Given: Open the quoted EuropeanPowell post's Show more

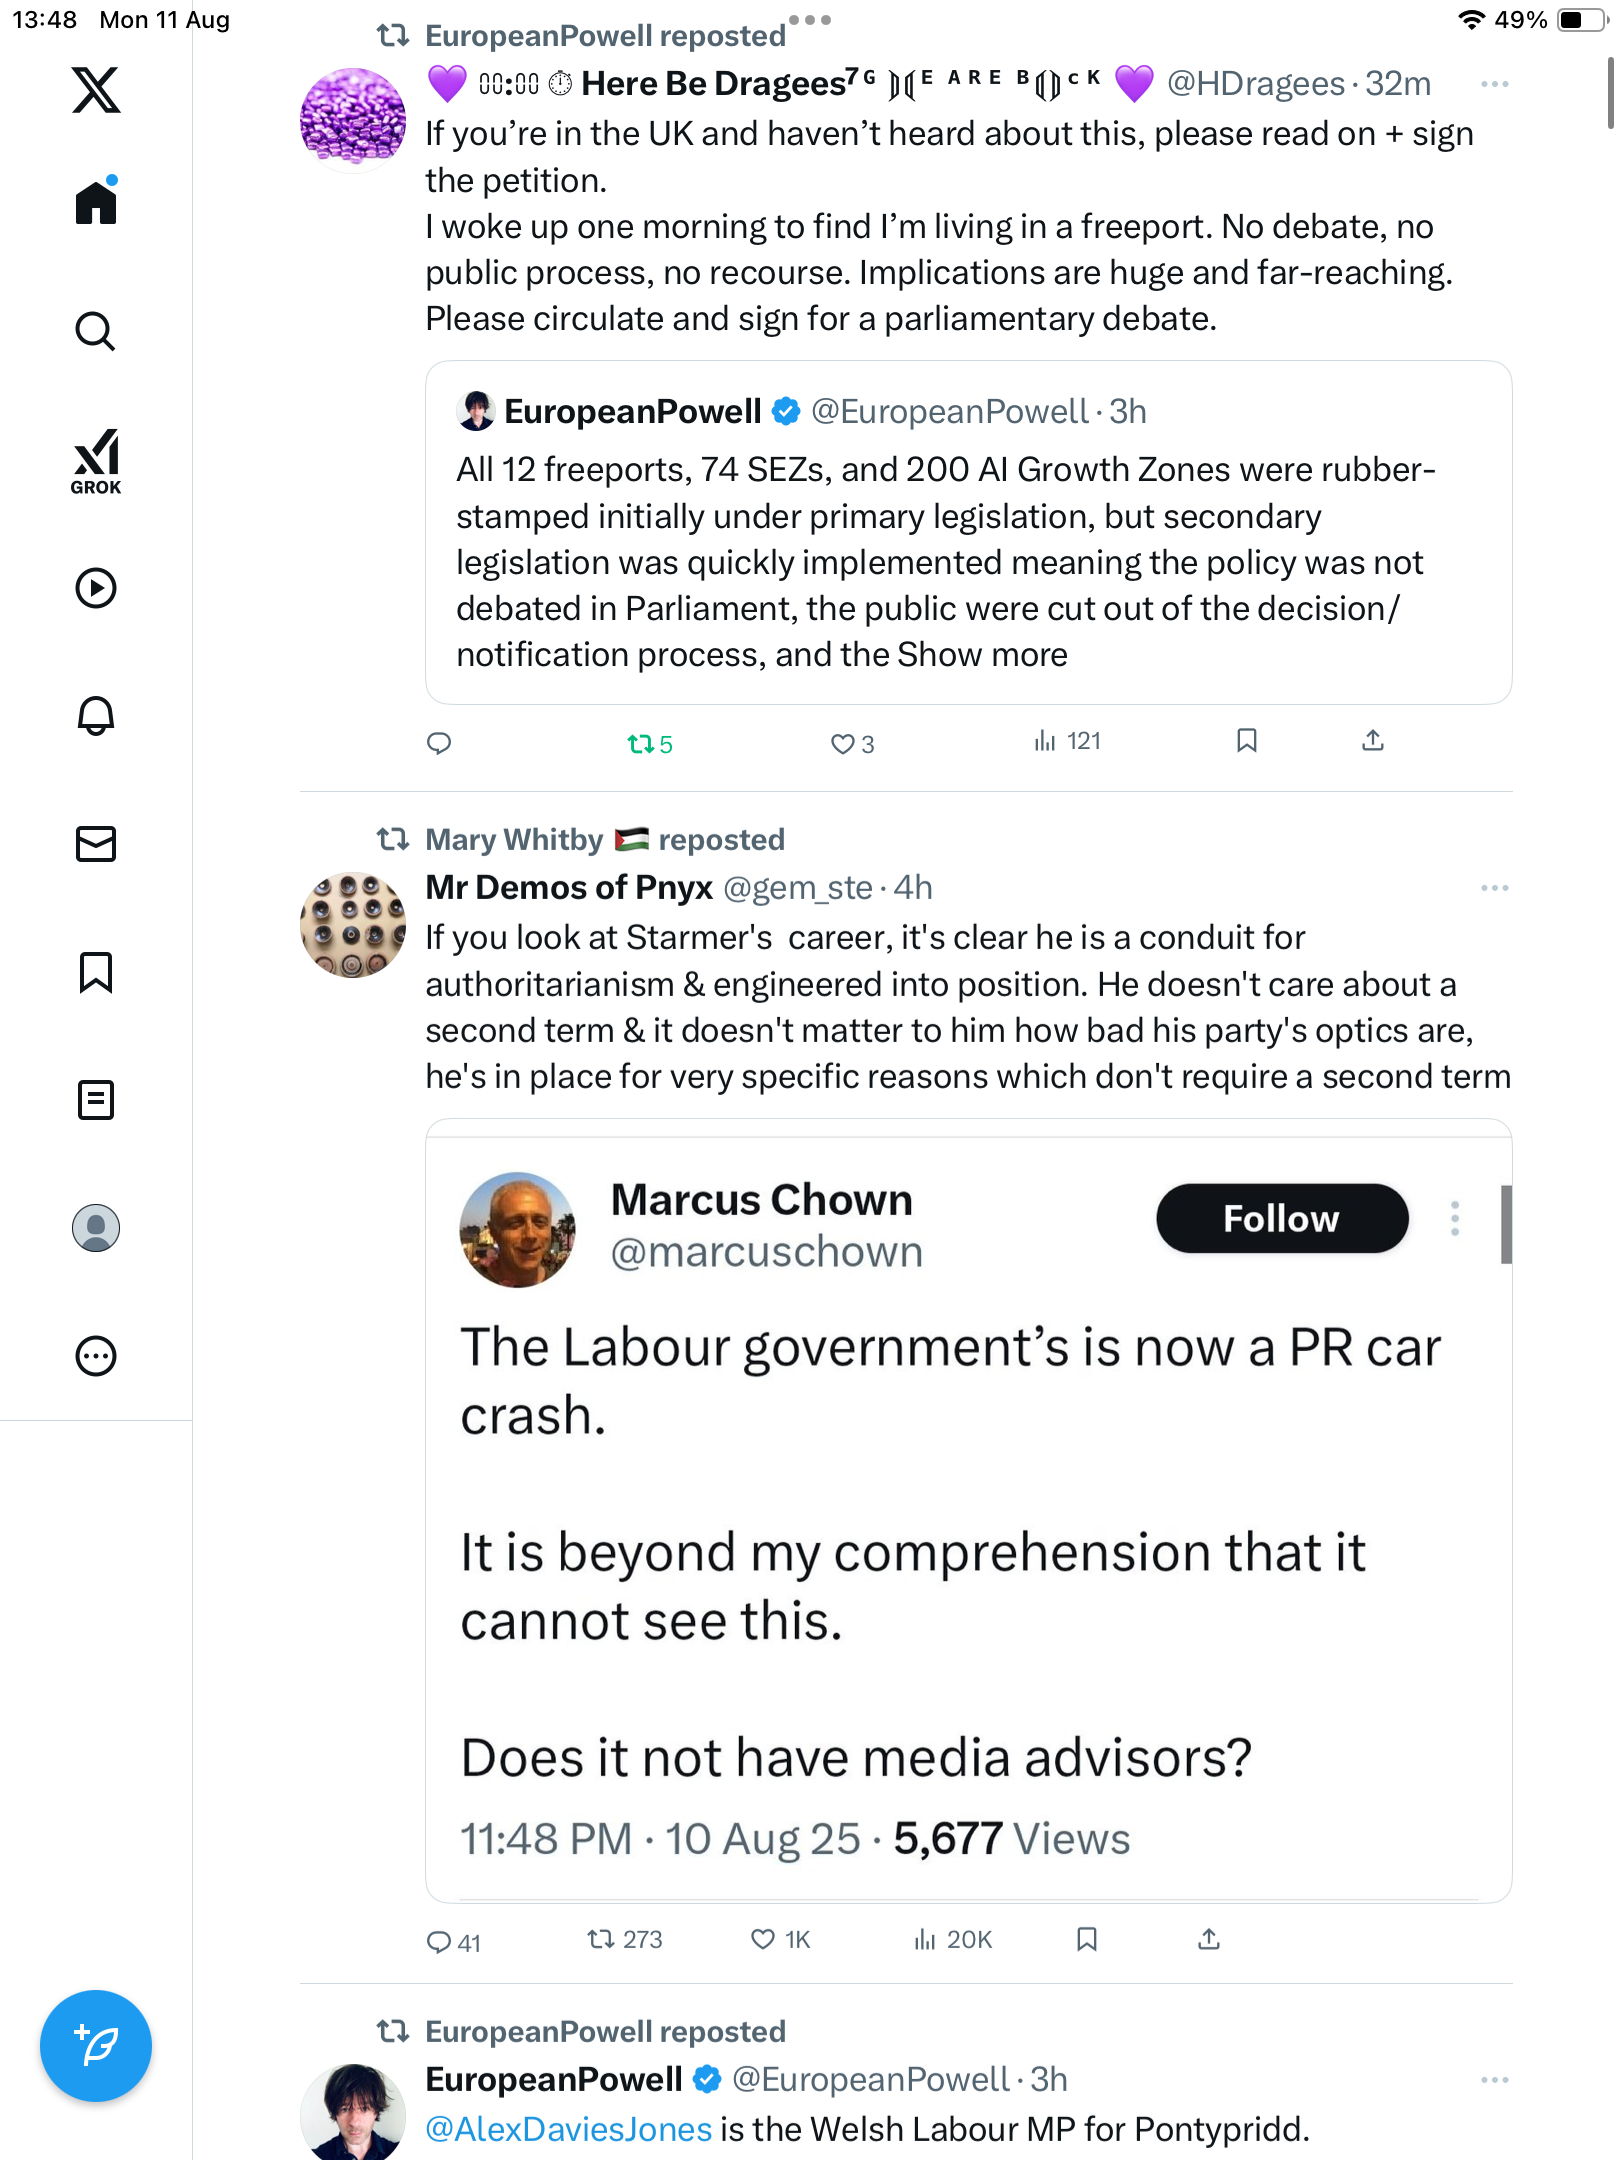Looking at the screenshot, I should click(982, 655).
